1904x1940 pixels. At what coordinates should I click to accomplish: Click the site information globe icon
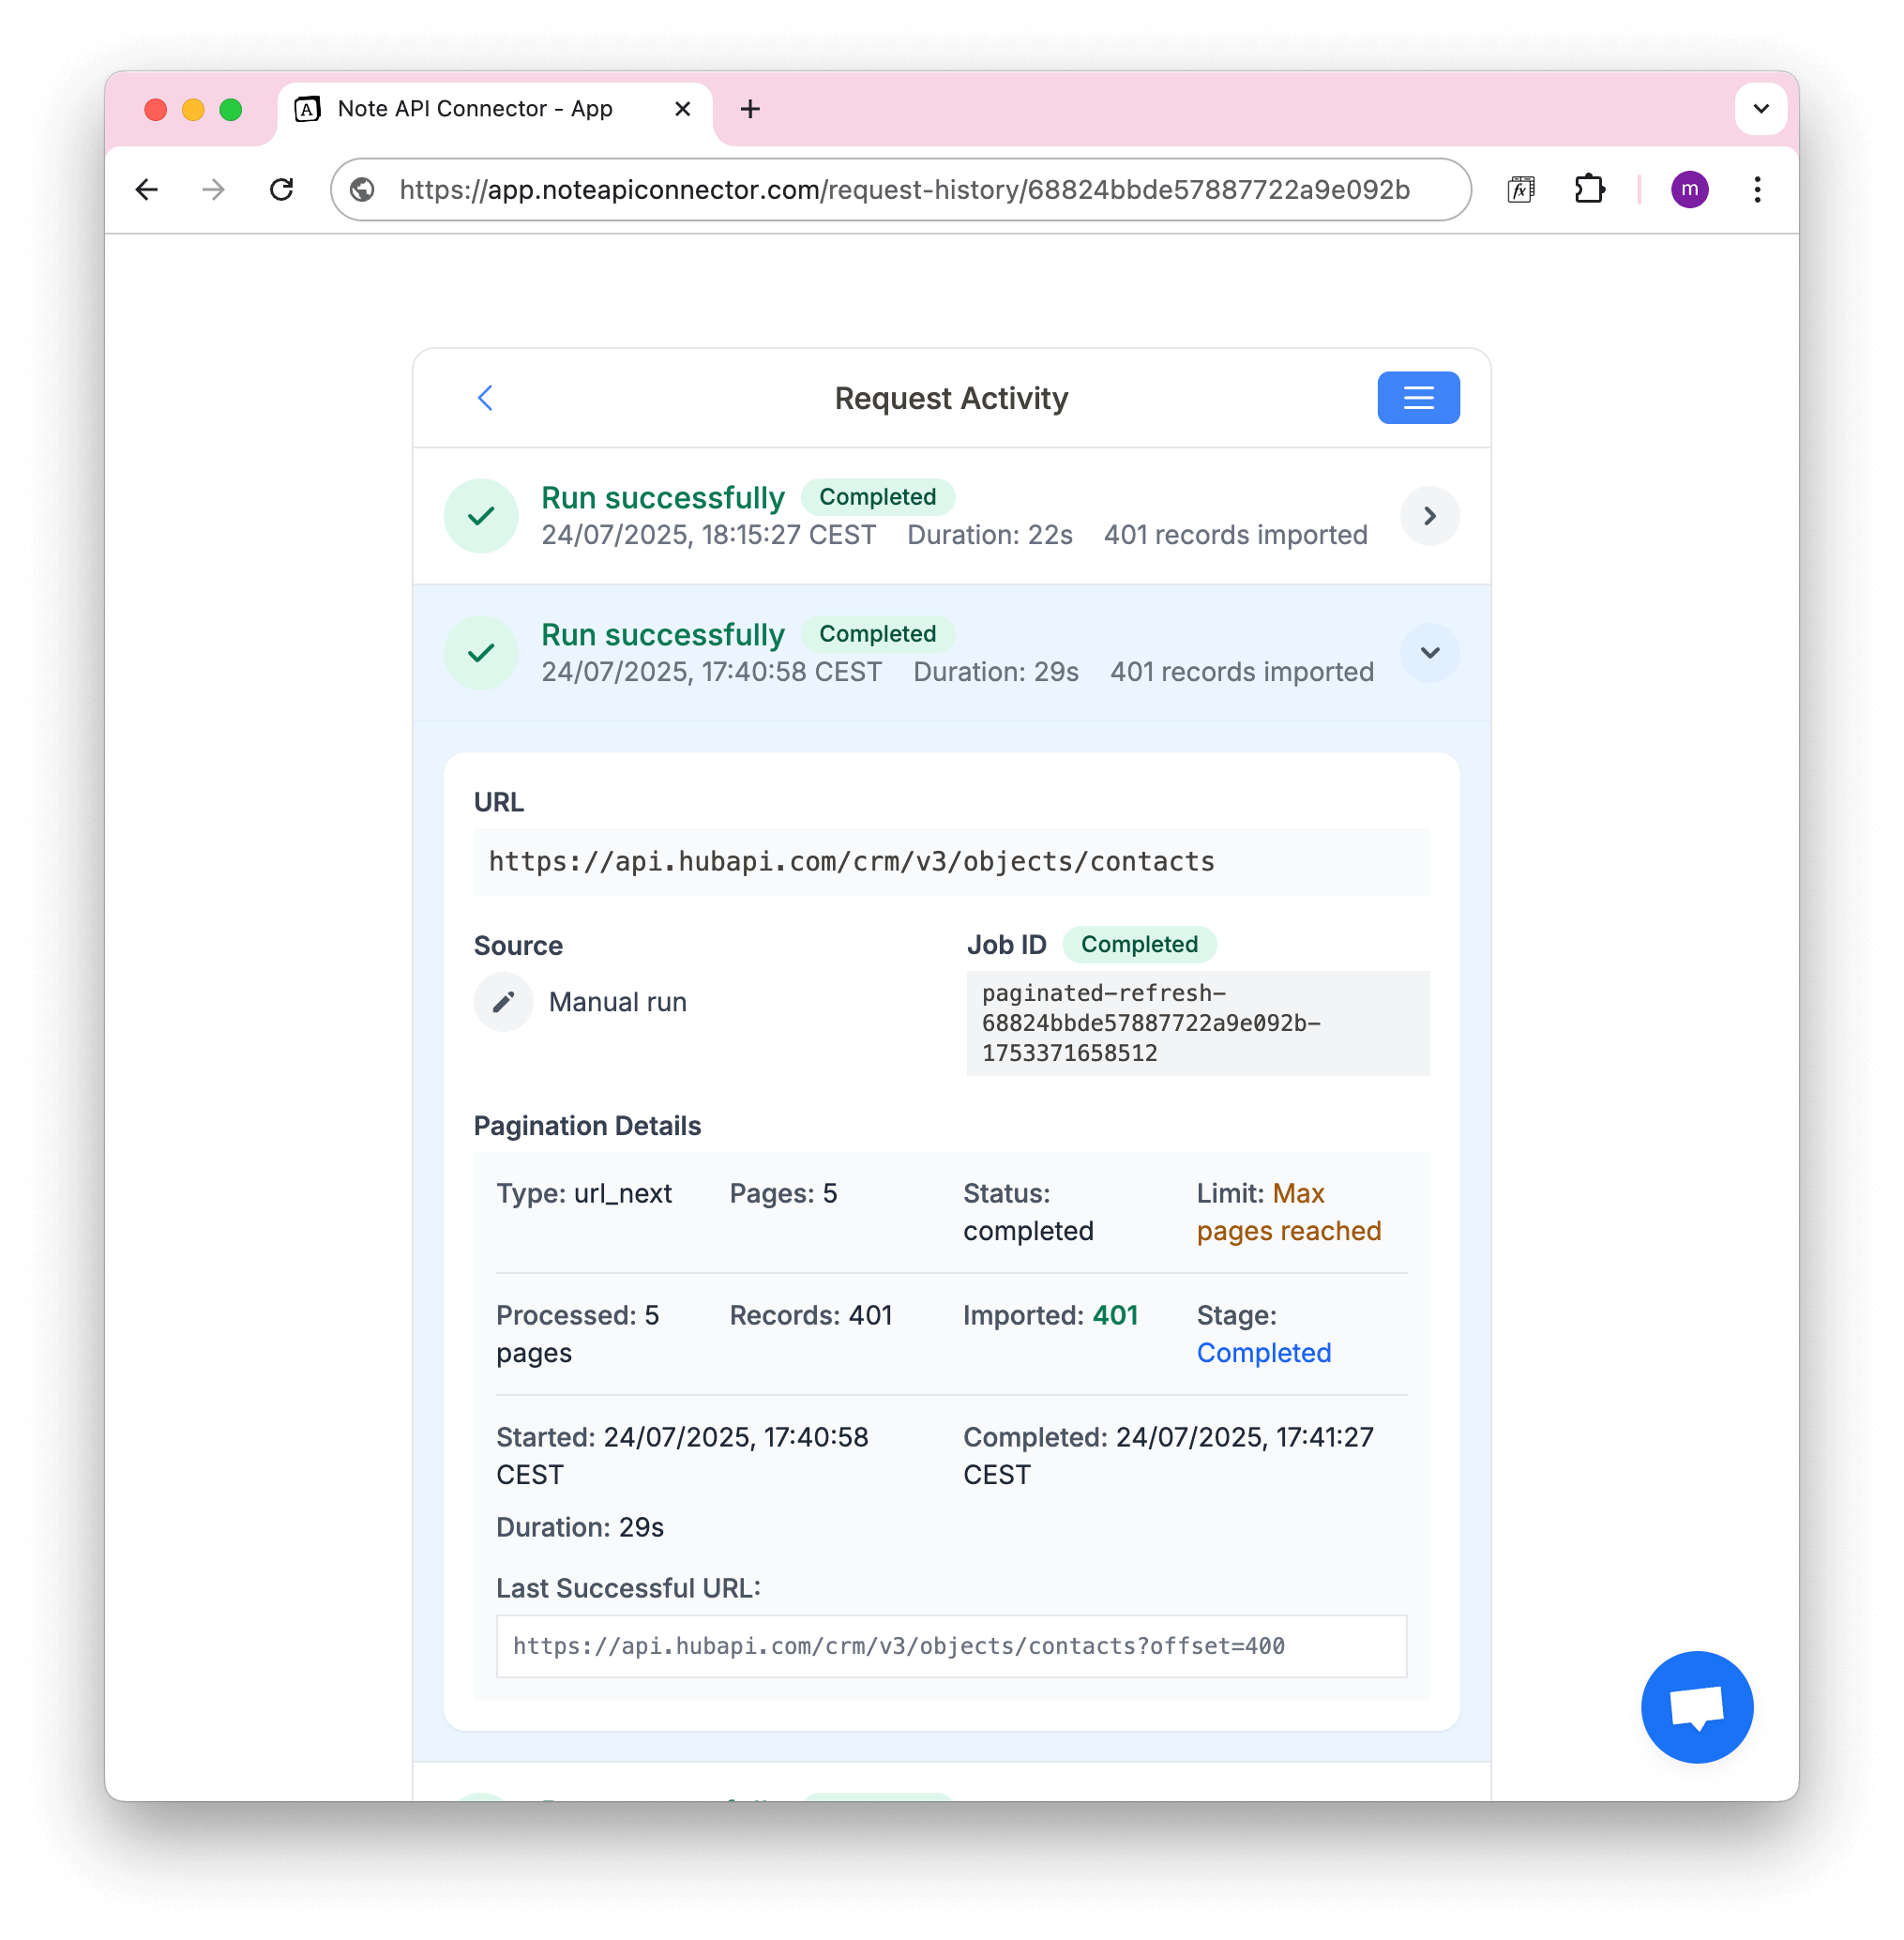tap(362, 190)
